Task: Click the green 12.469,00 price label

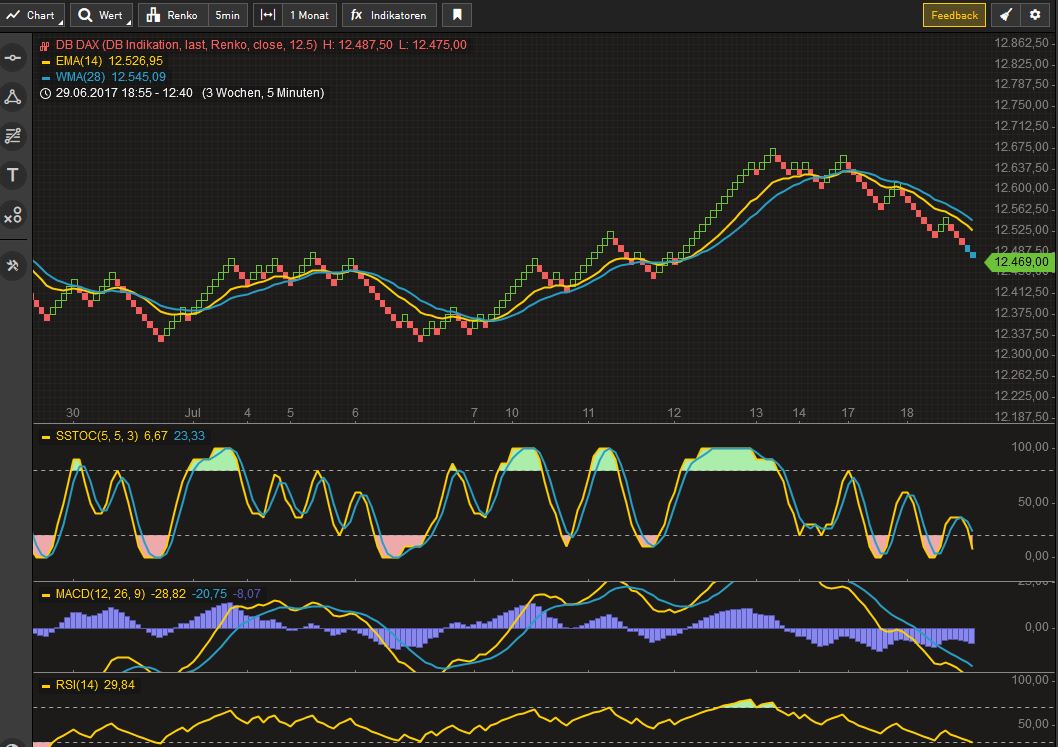Action: coord(1020,262)
